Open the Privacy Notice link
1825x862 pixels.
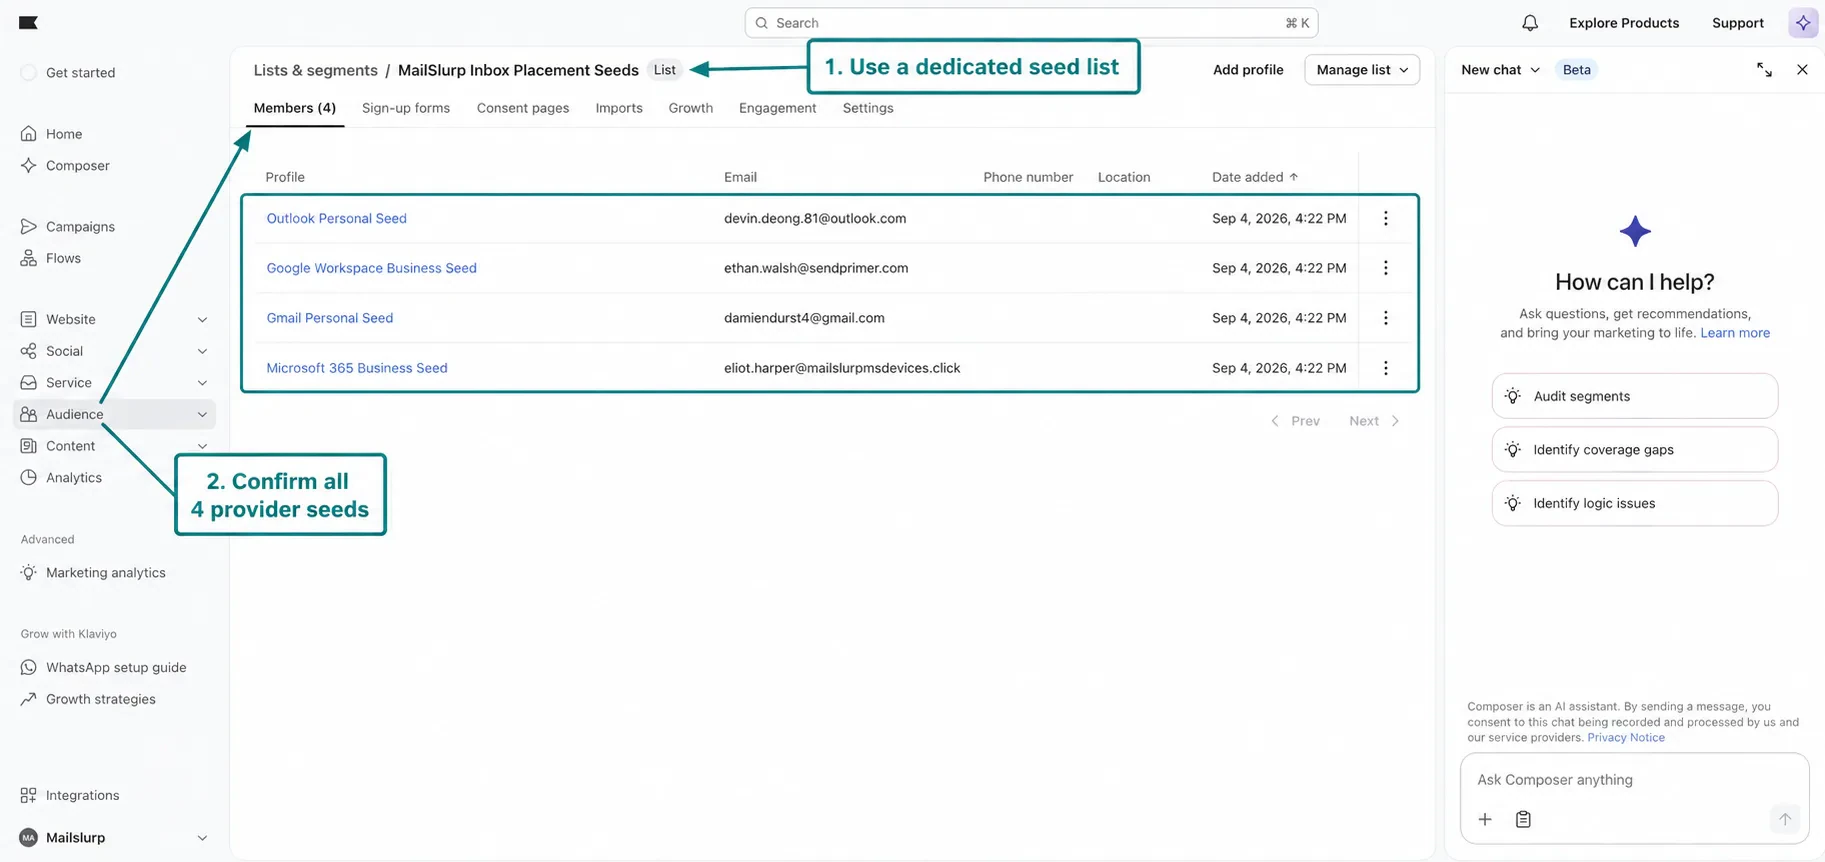point(1626,738)
